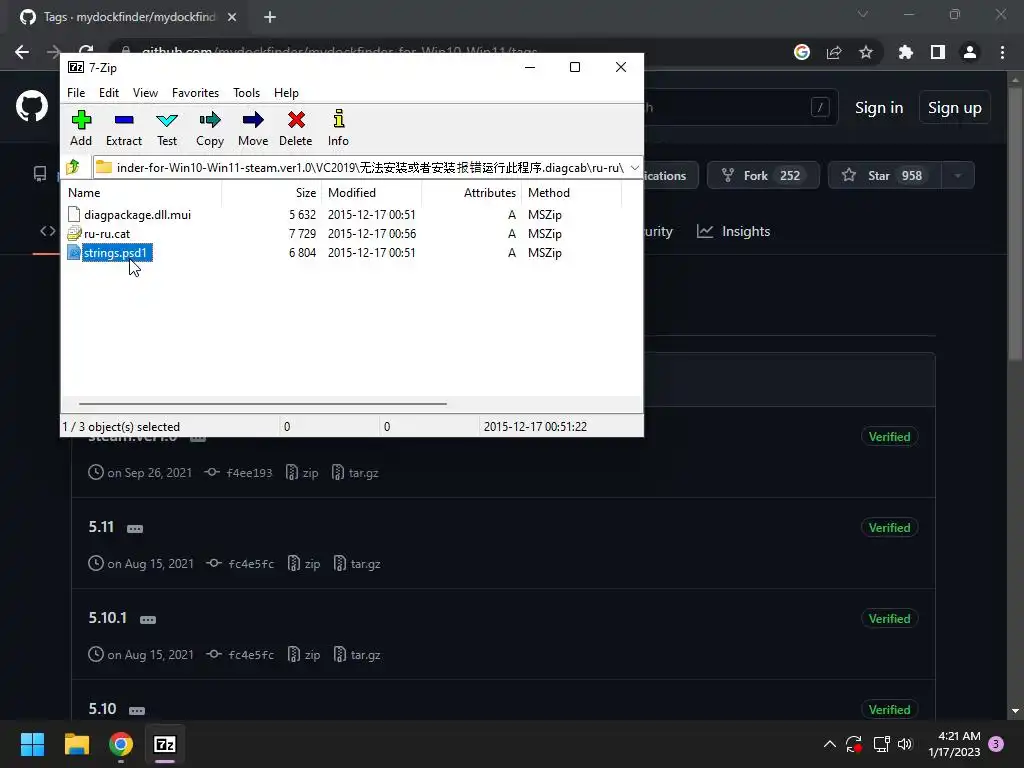The image size is (1024, 768).
Task: Open the 5.11 tag link
Action: pyautogui.click(x=101, y=527)
